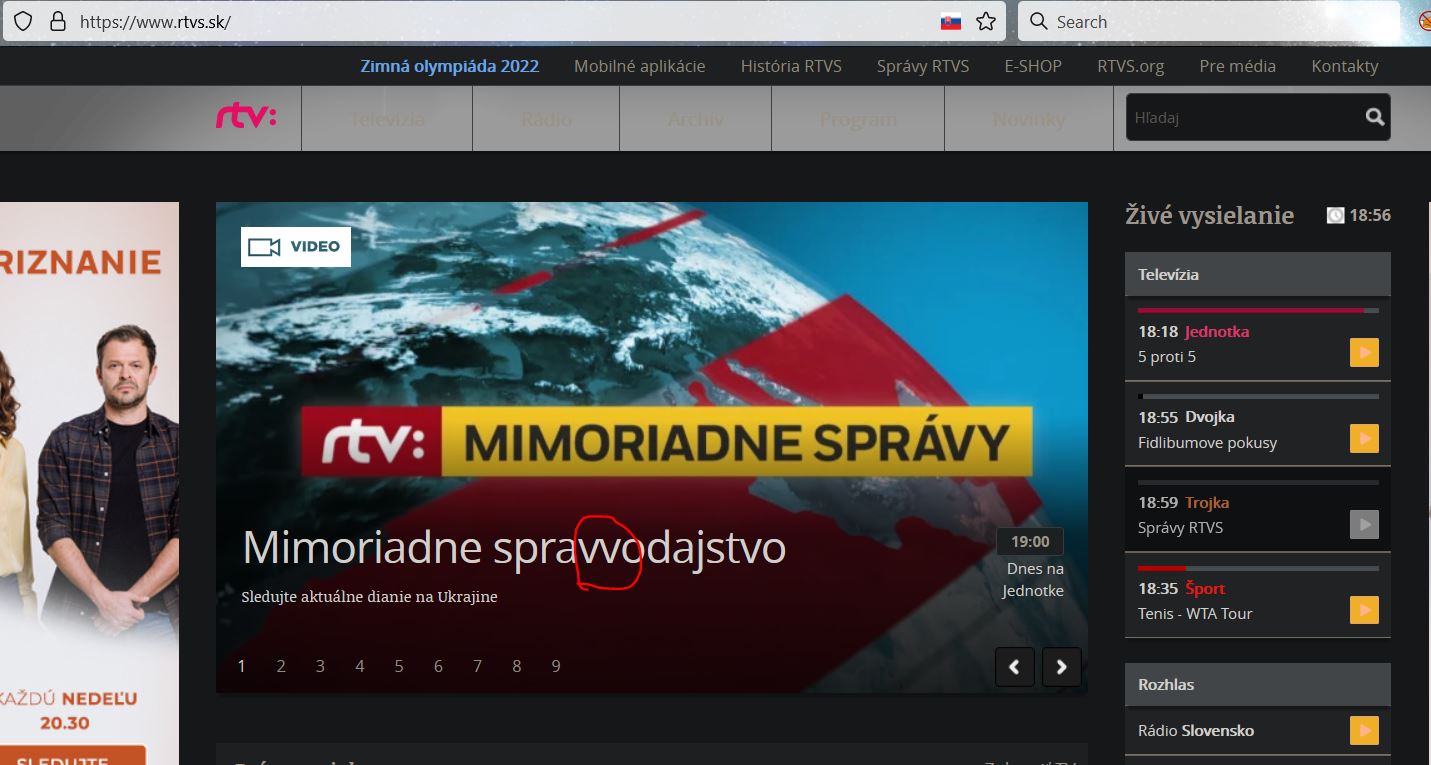Screen dimensions: 1431x765
Task: Click the Mimoriadne spravodajstvo headline
Action: (514, 548)
